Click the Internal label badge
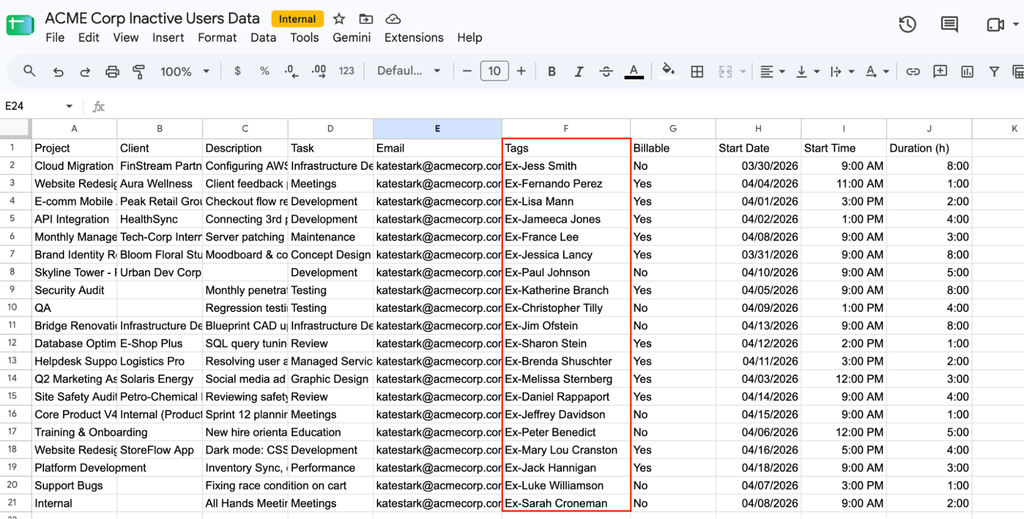Viewport: 1024px width, 519px height. point(297,19)
